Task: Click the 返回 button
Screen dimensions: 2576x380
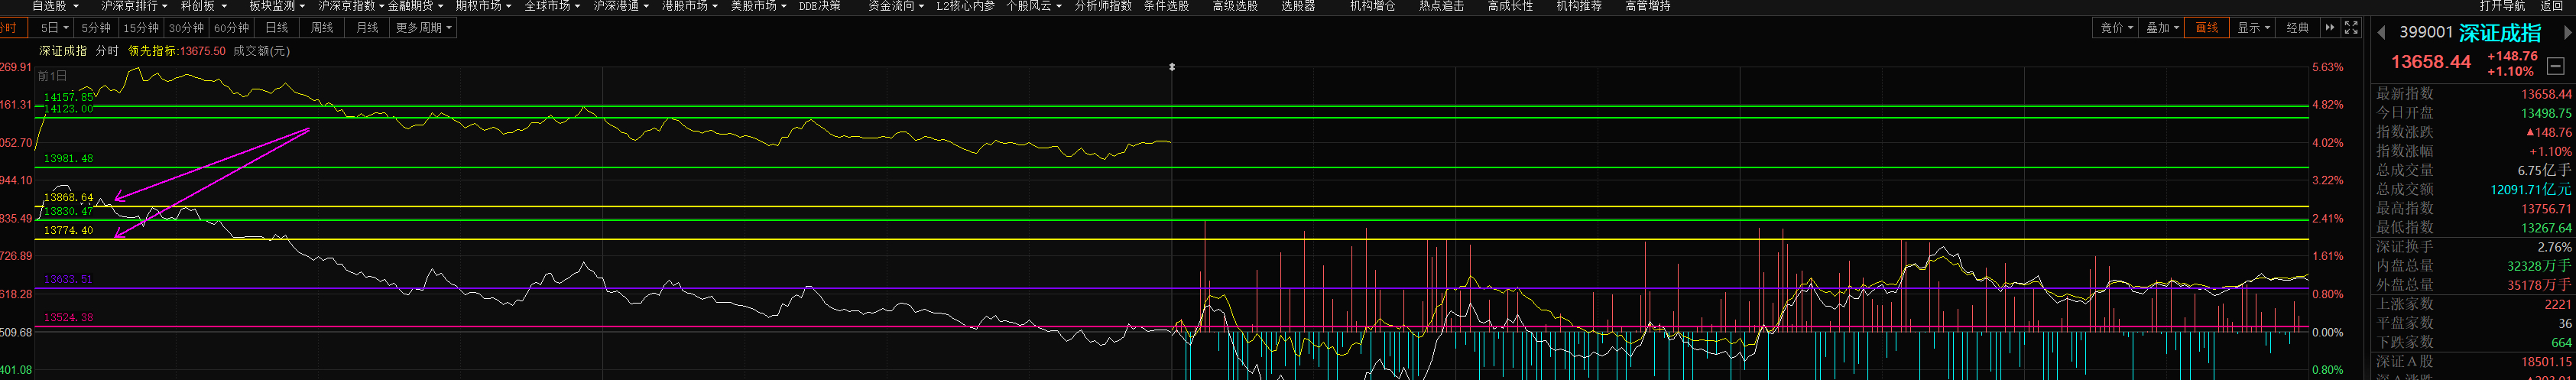Action: pyautogui.click(x=2552, y=6)
